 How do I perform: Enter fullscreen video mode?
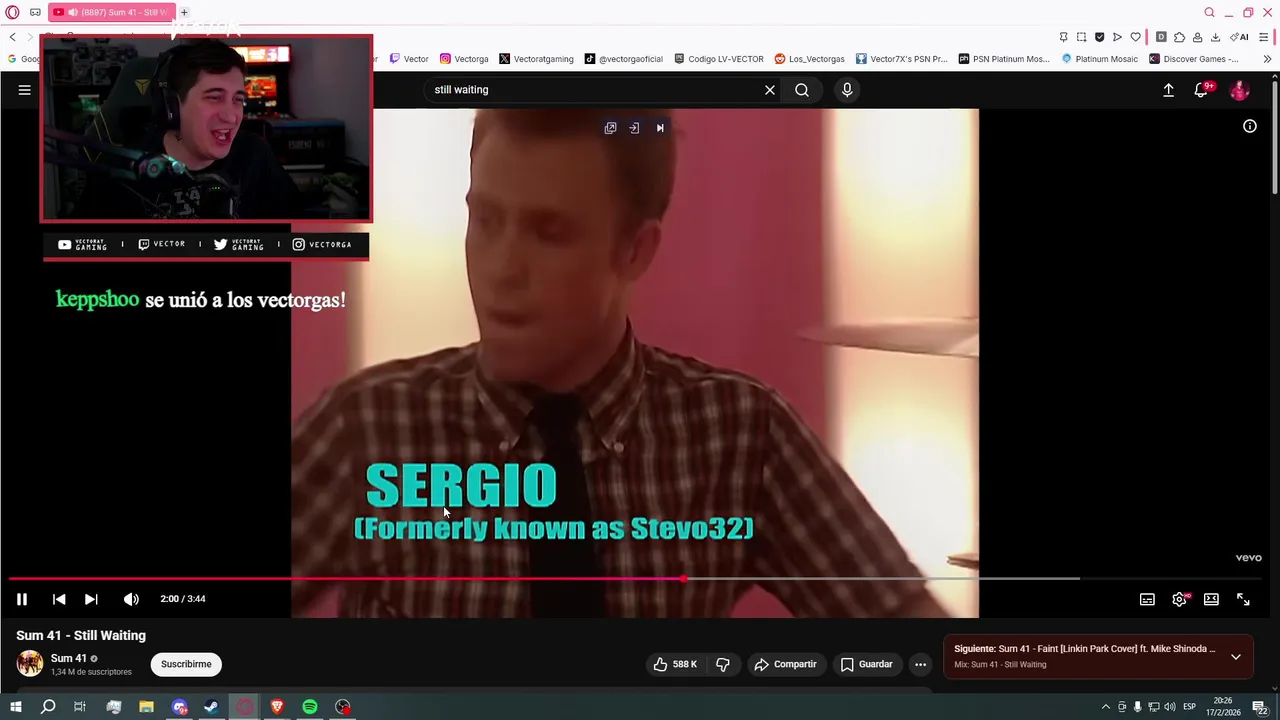tap(1243, 599)
